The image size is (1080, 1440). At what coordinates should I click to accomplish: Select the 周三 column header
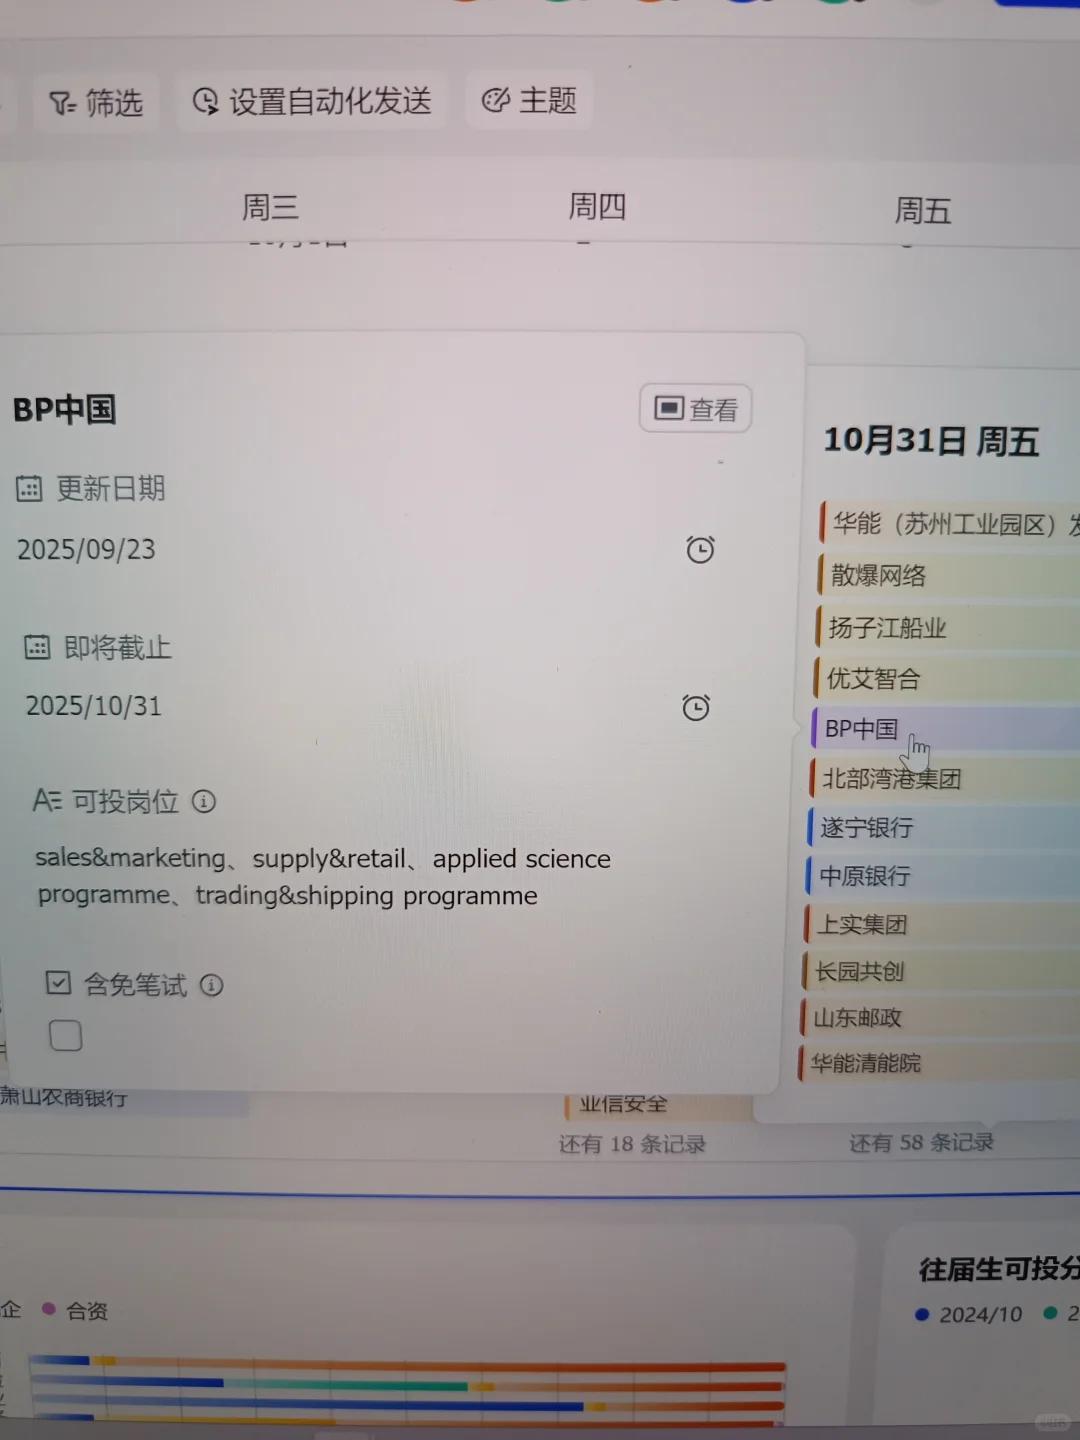pyautogui.click(x=270, y=207)
